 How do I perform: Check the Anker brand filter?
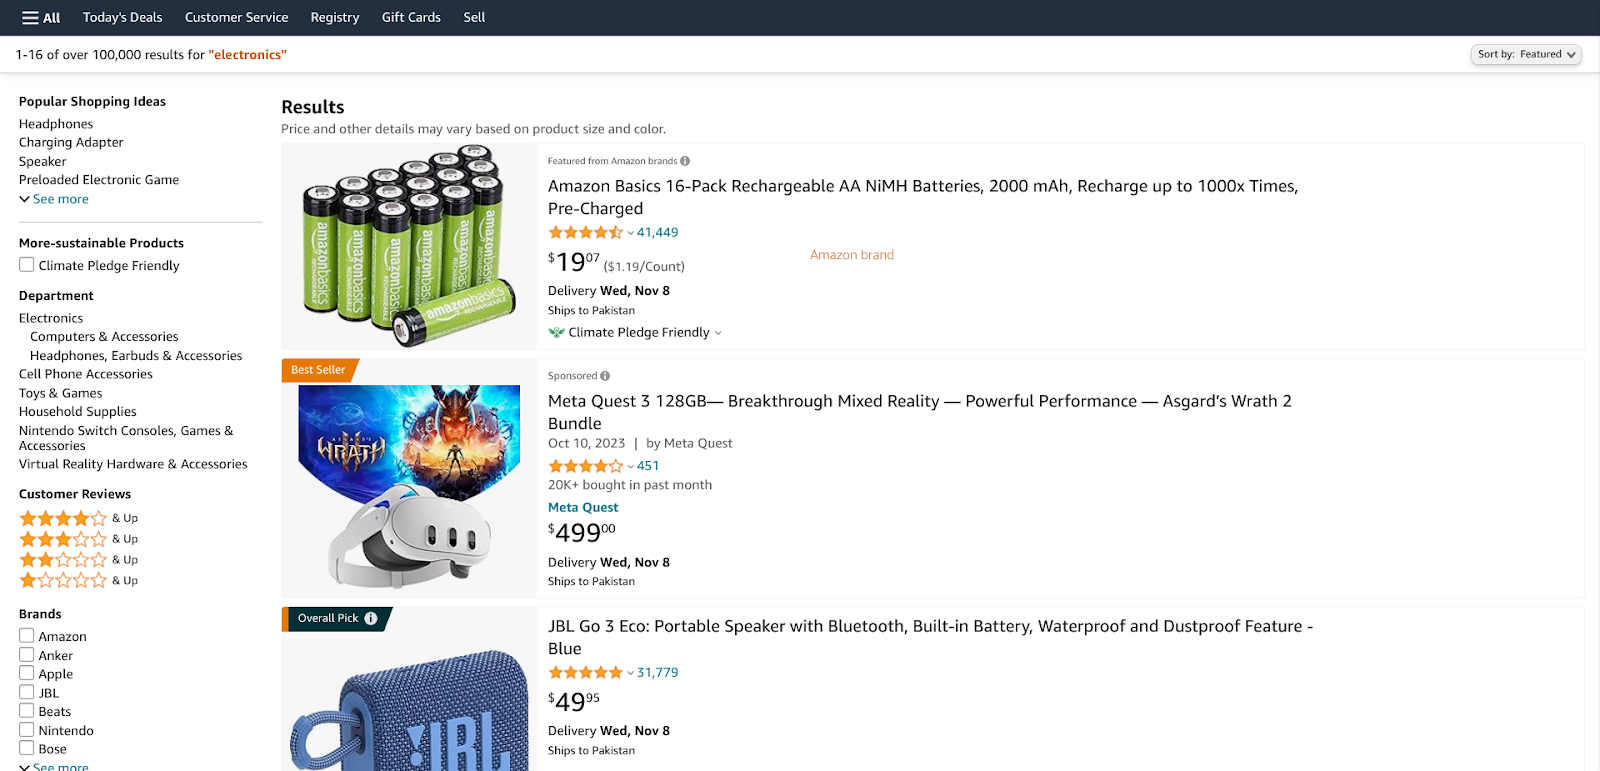coord(27,655)
